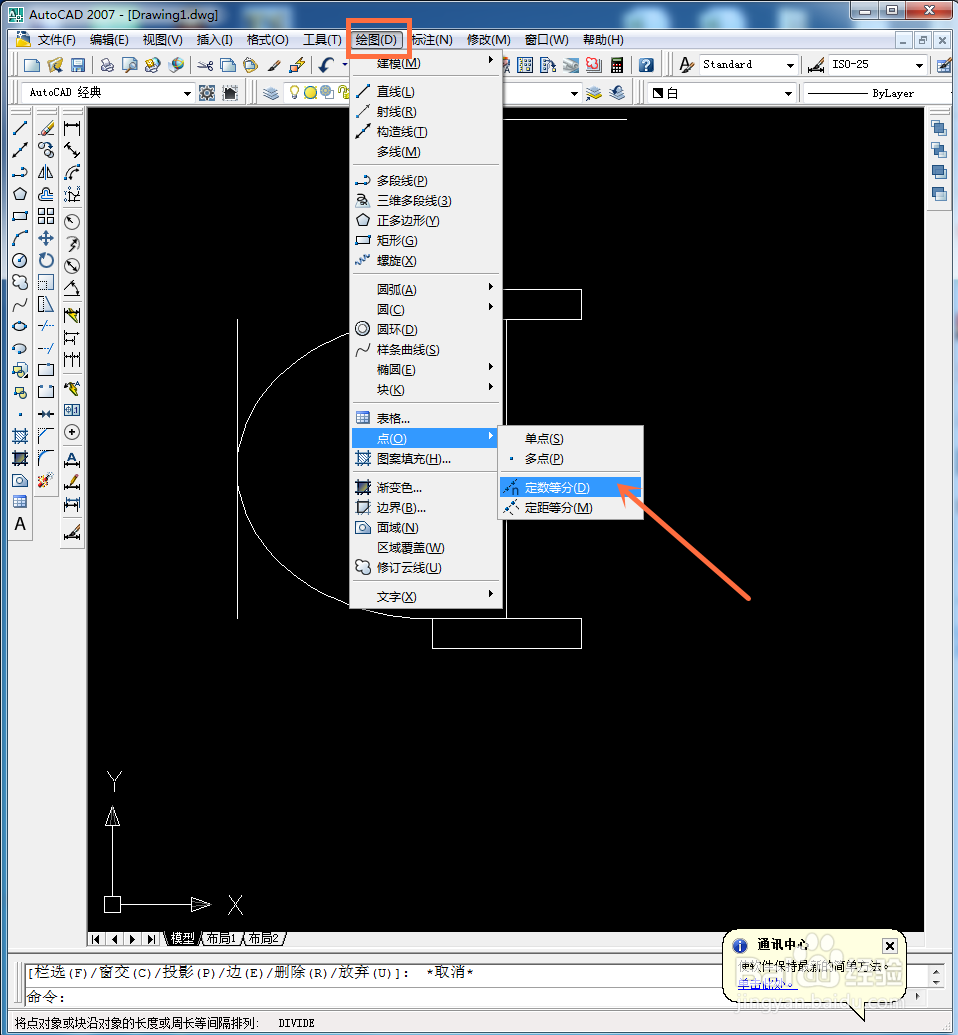Select the Array tool icon

(46, 216)
